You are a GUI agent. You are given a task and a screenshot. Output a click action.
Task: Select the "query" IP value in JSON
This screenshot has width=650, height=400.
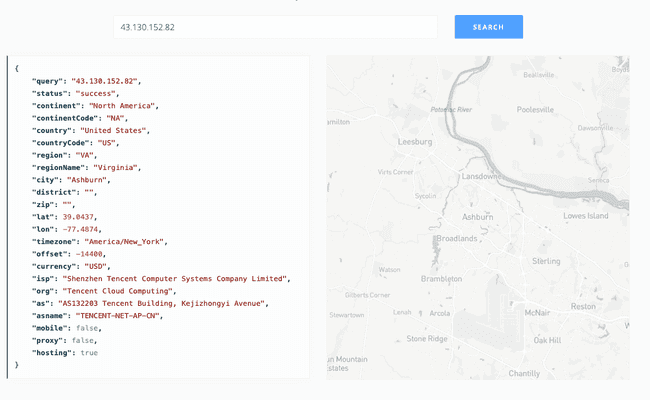click(x=104, y=81)
